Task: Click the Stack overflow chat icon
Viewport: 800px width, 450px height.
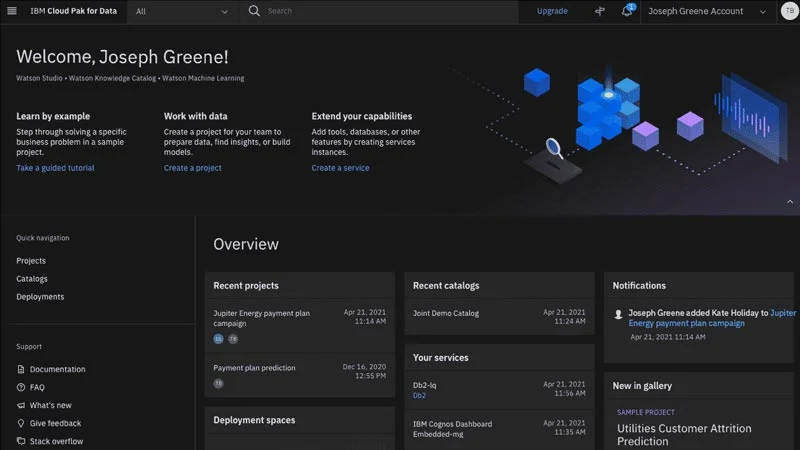Action: coord(21,441)
